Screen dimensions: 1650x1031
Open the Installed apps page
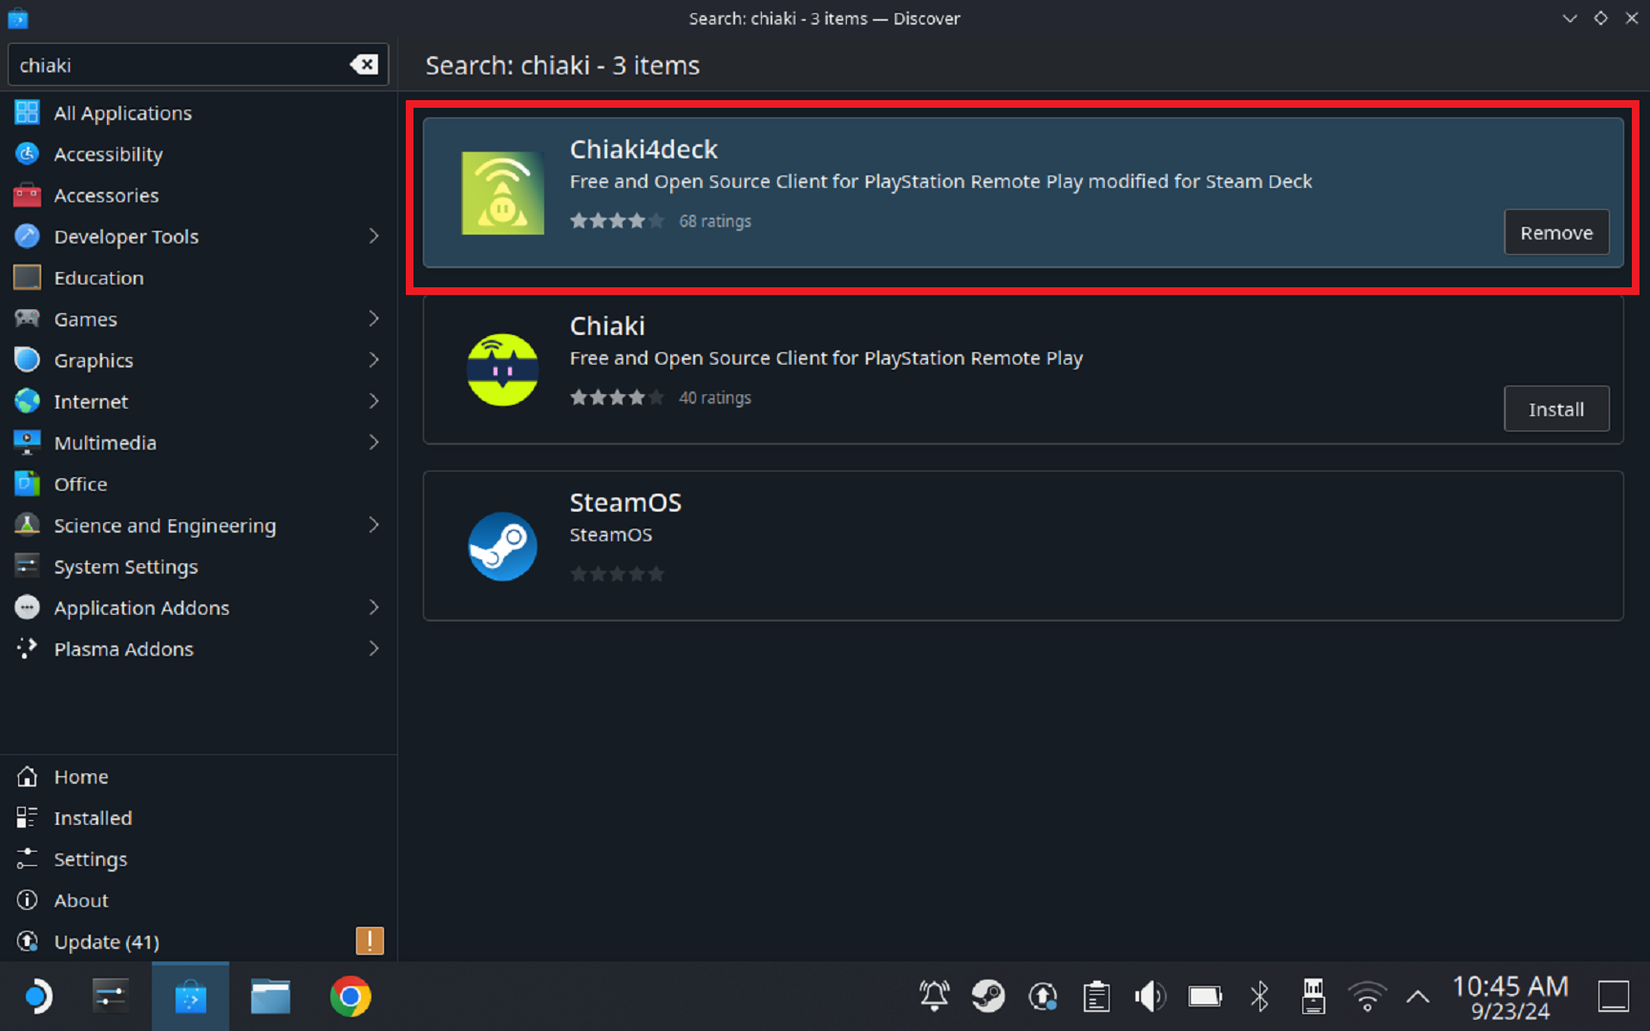pos(198,818)
